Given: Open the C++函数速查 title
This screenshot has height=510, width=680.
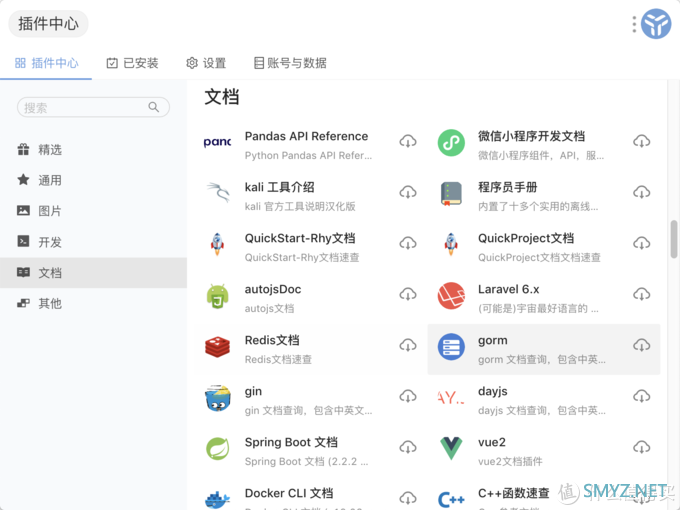Looking at the screenshot, I should coord(513,493).
